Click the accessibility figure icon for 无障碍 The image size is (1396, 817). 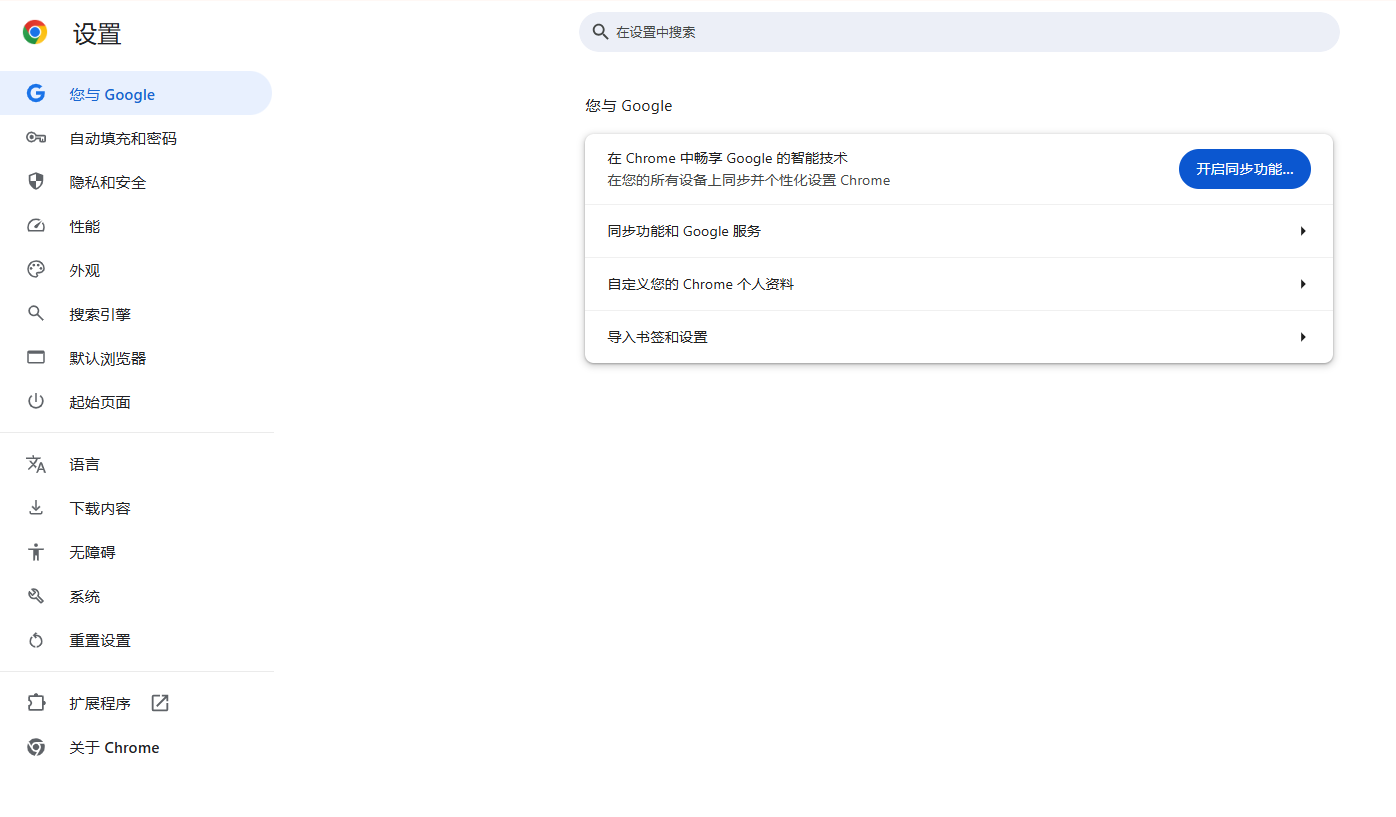tap(36, 552)
